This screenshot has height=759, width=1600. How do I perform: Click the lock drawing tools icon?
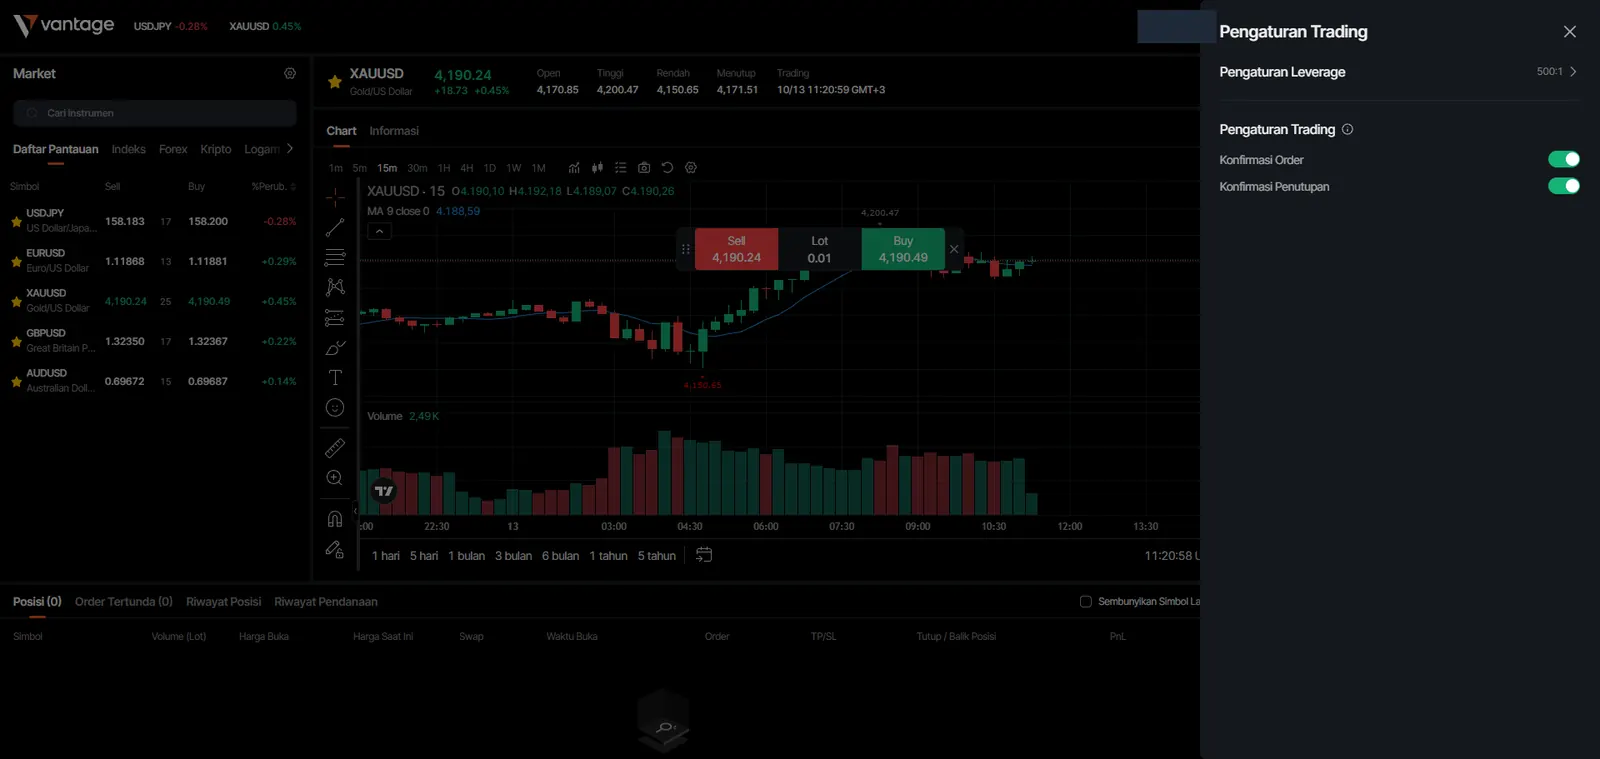click(335, 549)
